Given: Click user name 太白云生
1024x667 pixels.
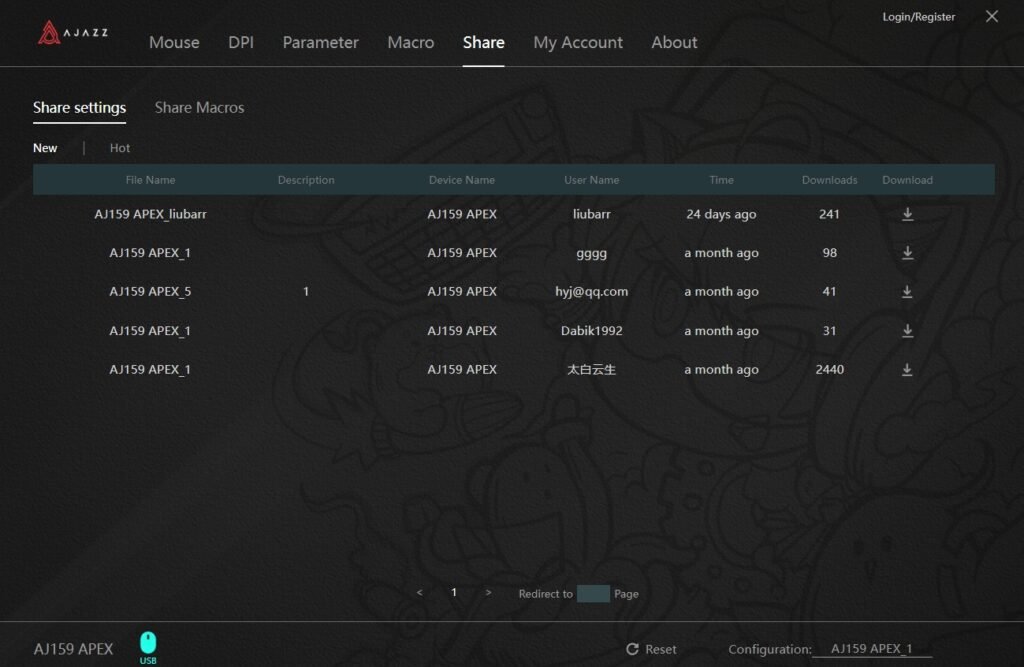Looking at the screenshot, I should 592,369.
